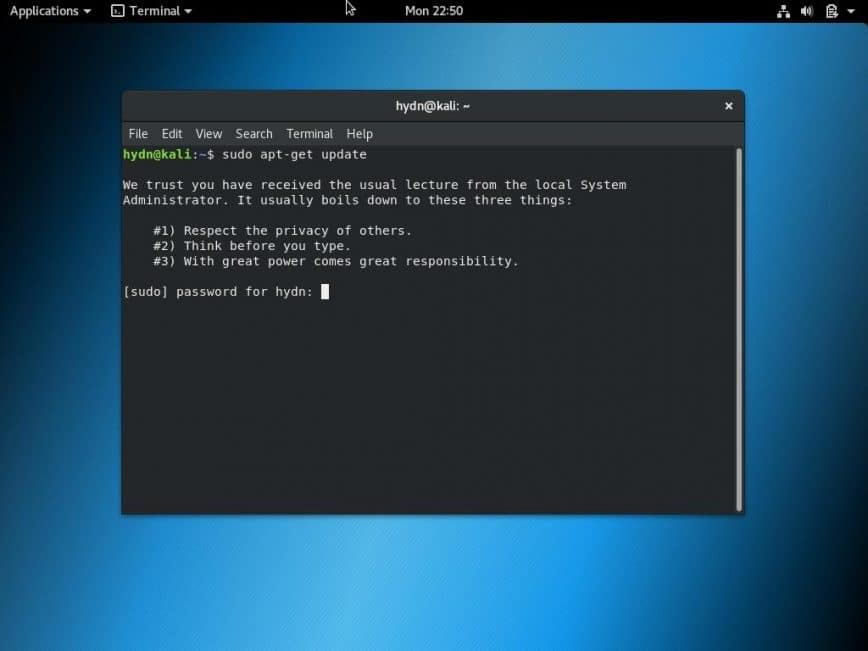This screenshot has width=868, height=651.
Task: Open the File menu
Action: [138, 134]
